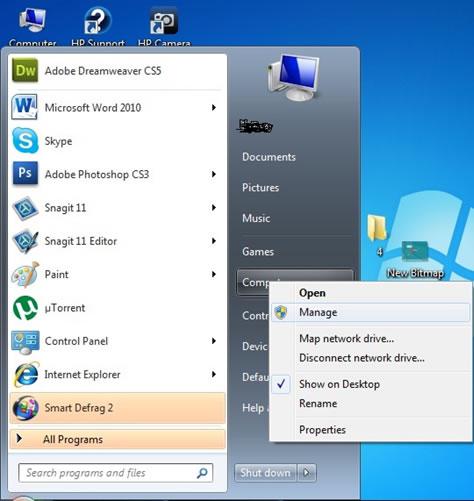
Task: Select the Computer desktop shortcut icon
Action: (32, 20)
